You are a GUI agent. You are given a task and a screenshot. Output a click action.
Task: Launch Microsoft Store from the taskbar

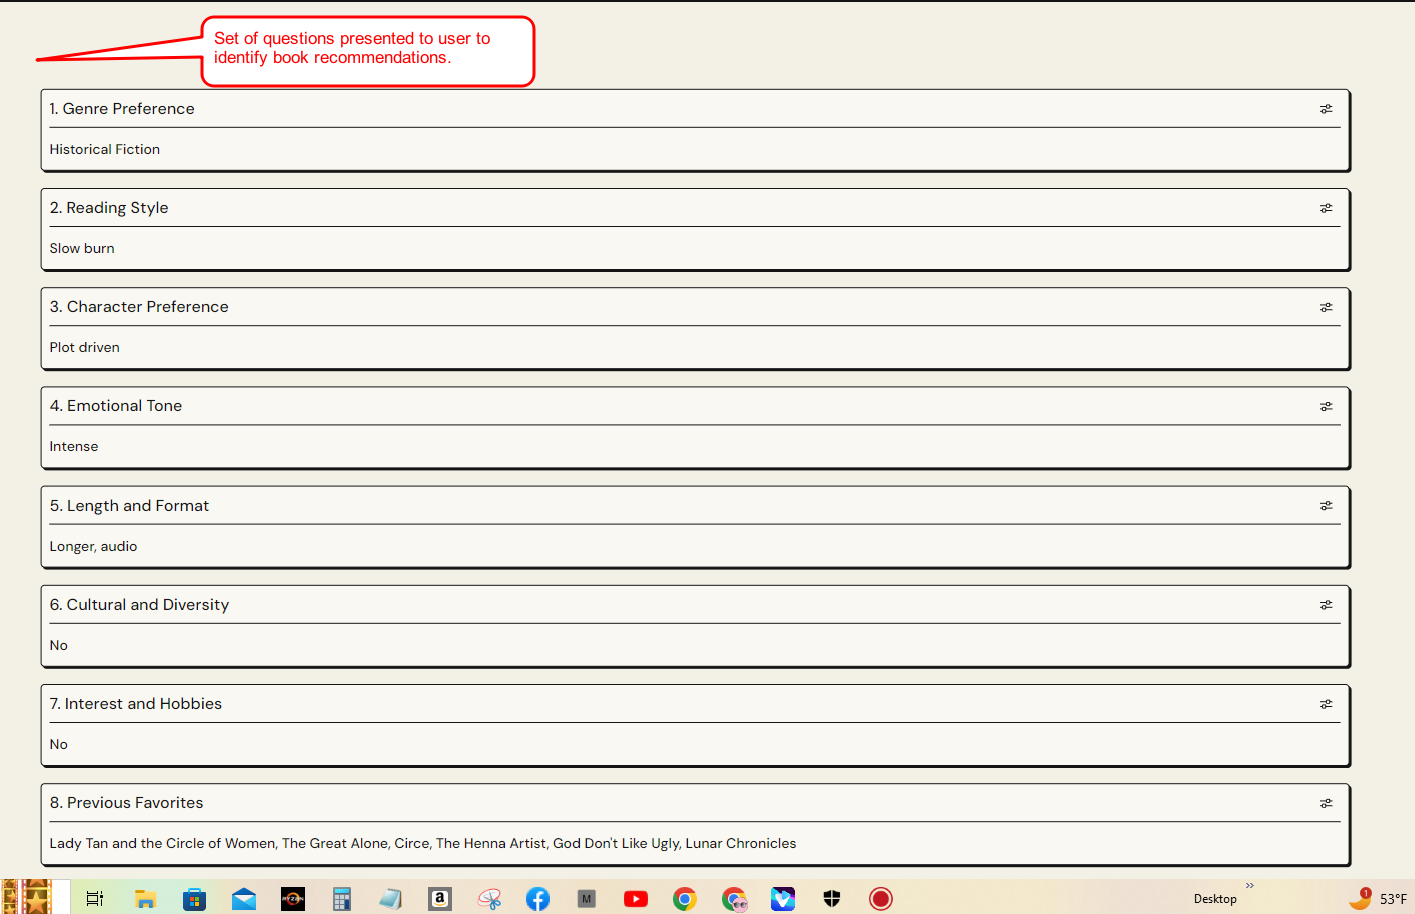pyautogui.click(x=194, y=899)
